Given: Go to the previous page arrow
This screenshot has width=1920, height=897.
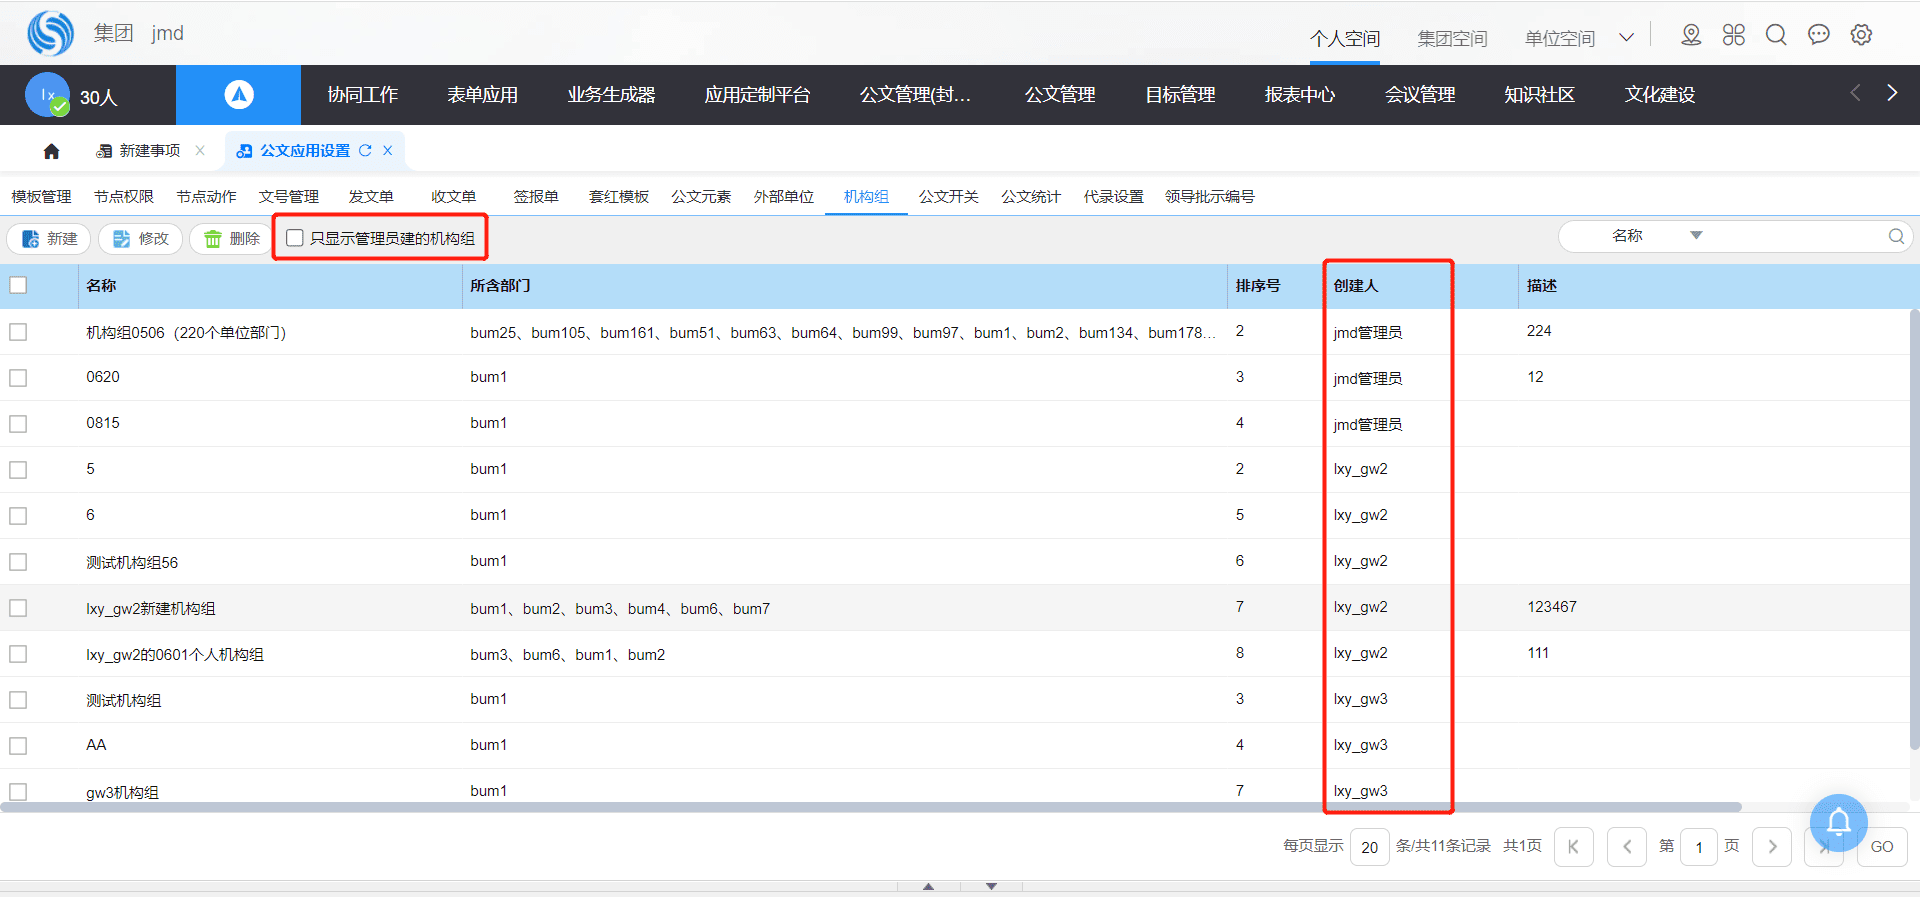Looking at the screenshot, I should tap(1627, 847).
